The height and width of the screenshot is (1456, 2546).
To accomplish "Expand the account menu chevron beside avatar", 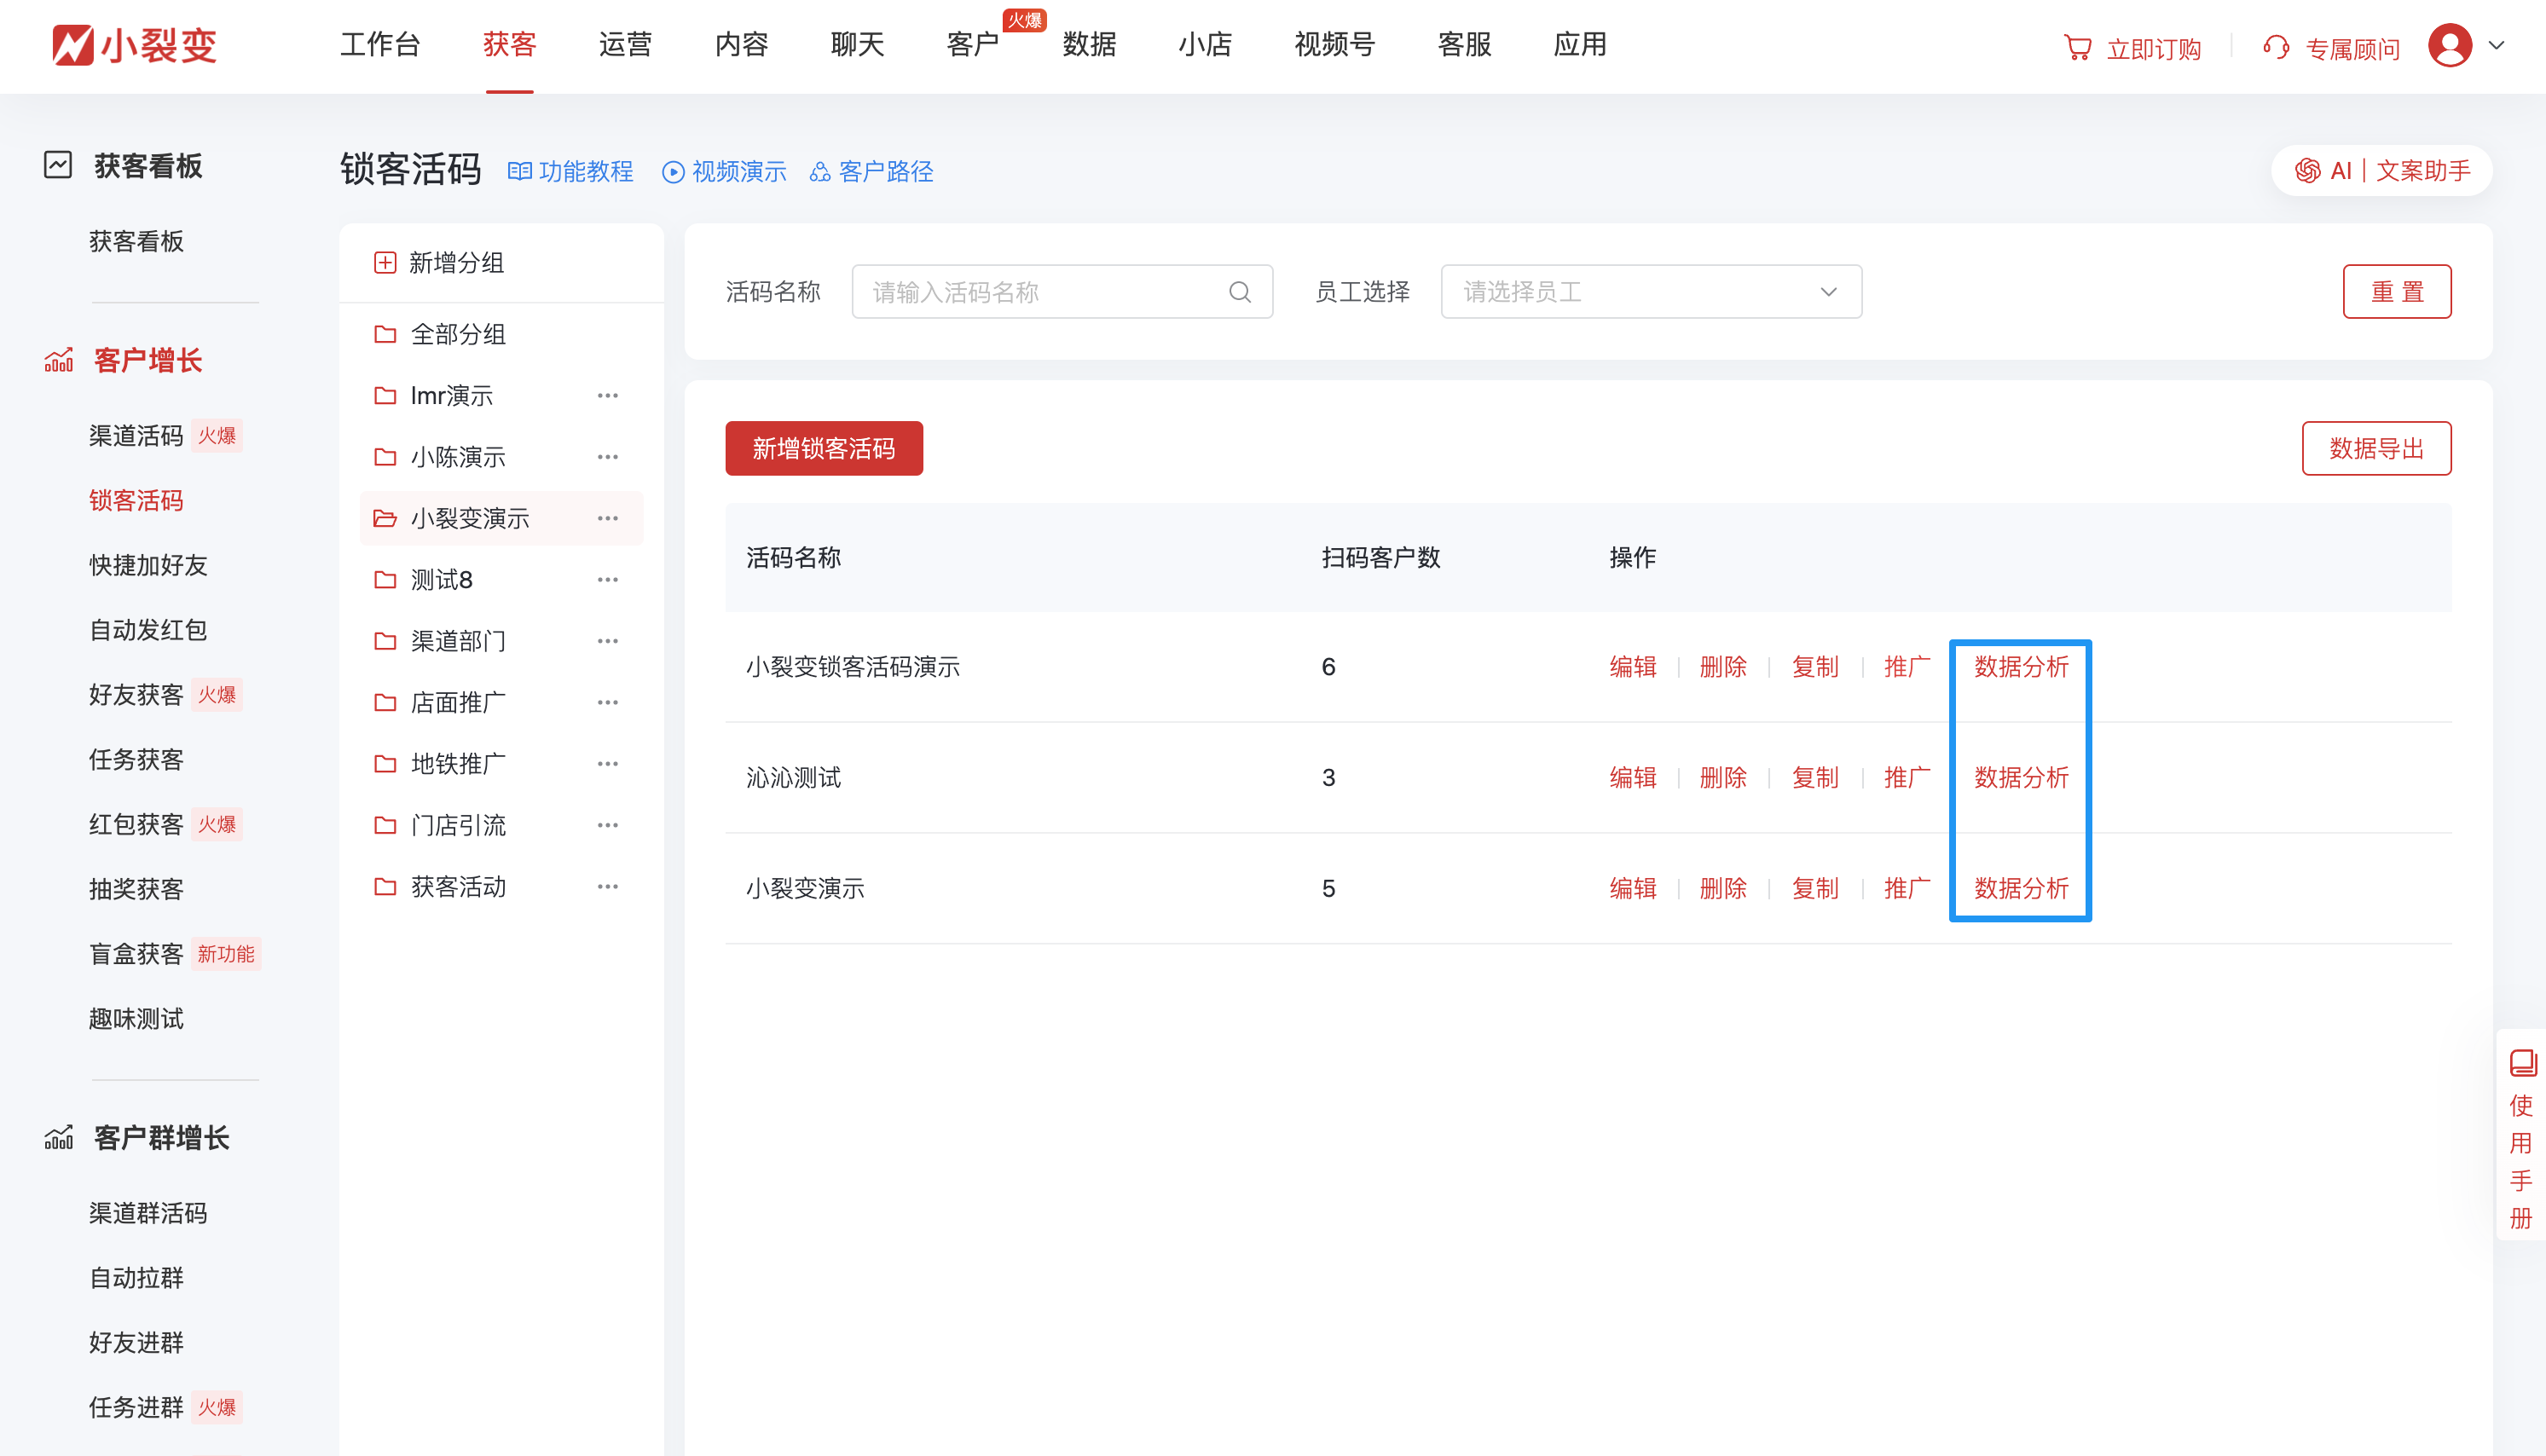I will pyautogui.click(x=2496, y=46).
